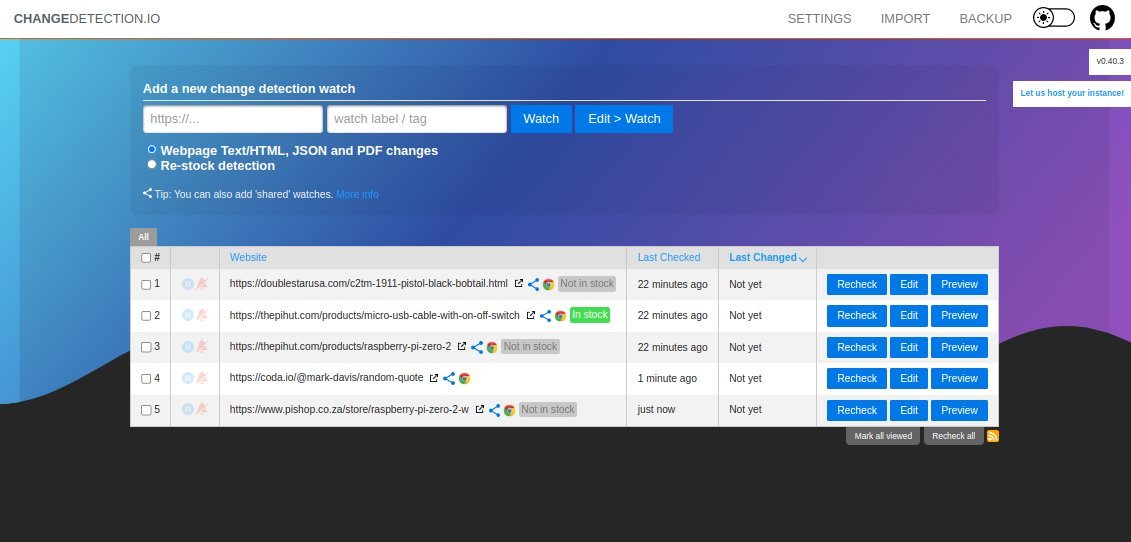Screen dimensions: 1131x542
Task: Select the All tag tab
Action: tap(144, 237)
